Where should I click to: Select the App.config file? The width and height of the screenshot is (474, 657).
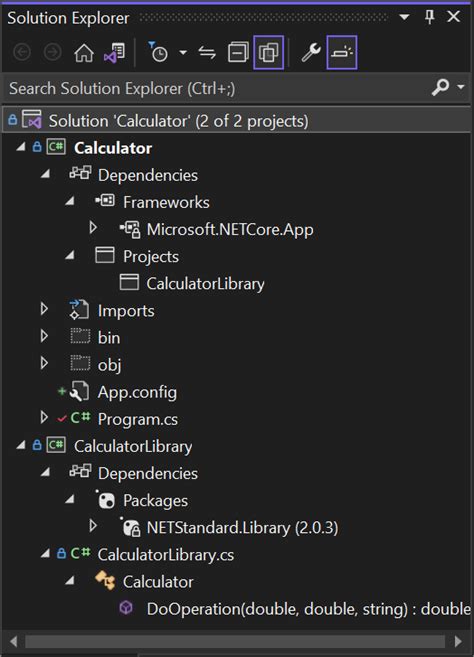pos(137,392)
